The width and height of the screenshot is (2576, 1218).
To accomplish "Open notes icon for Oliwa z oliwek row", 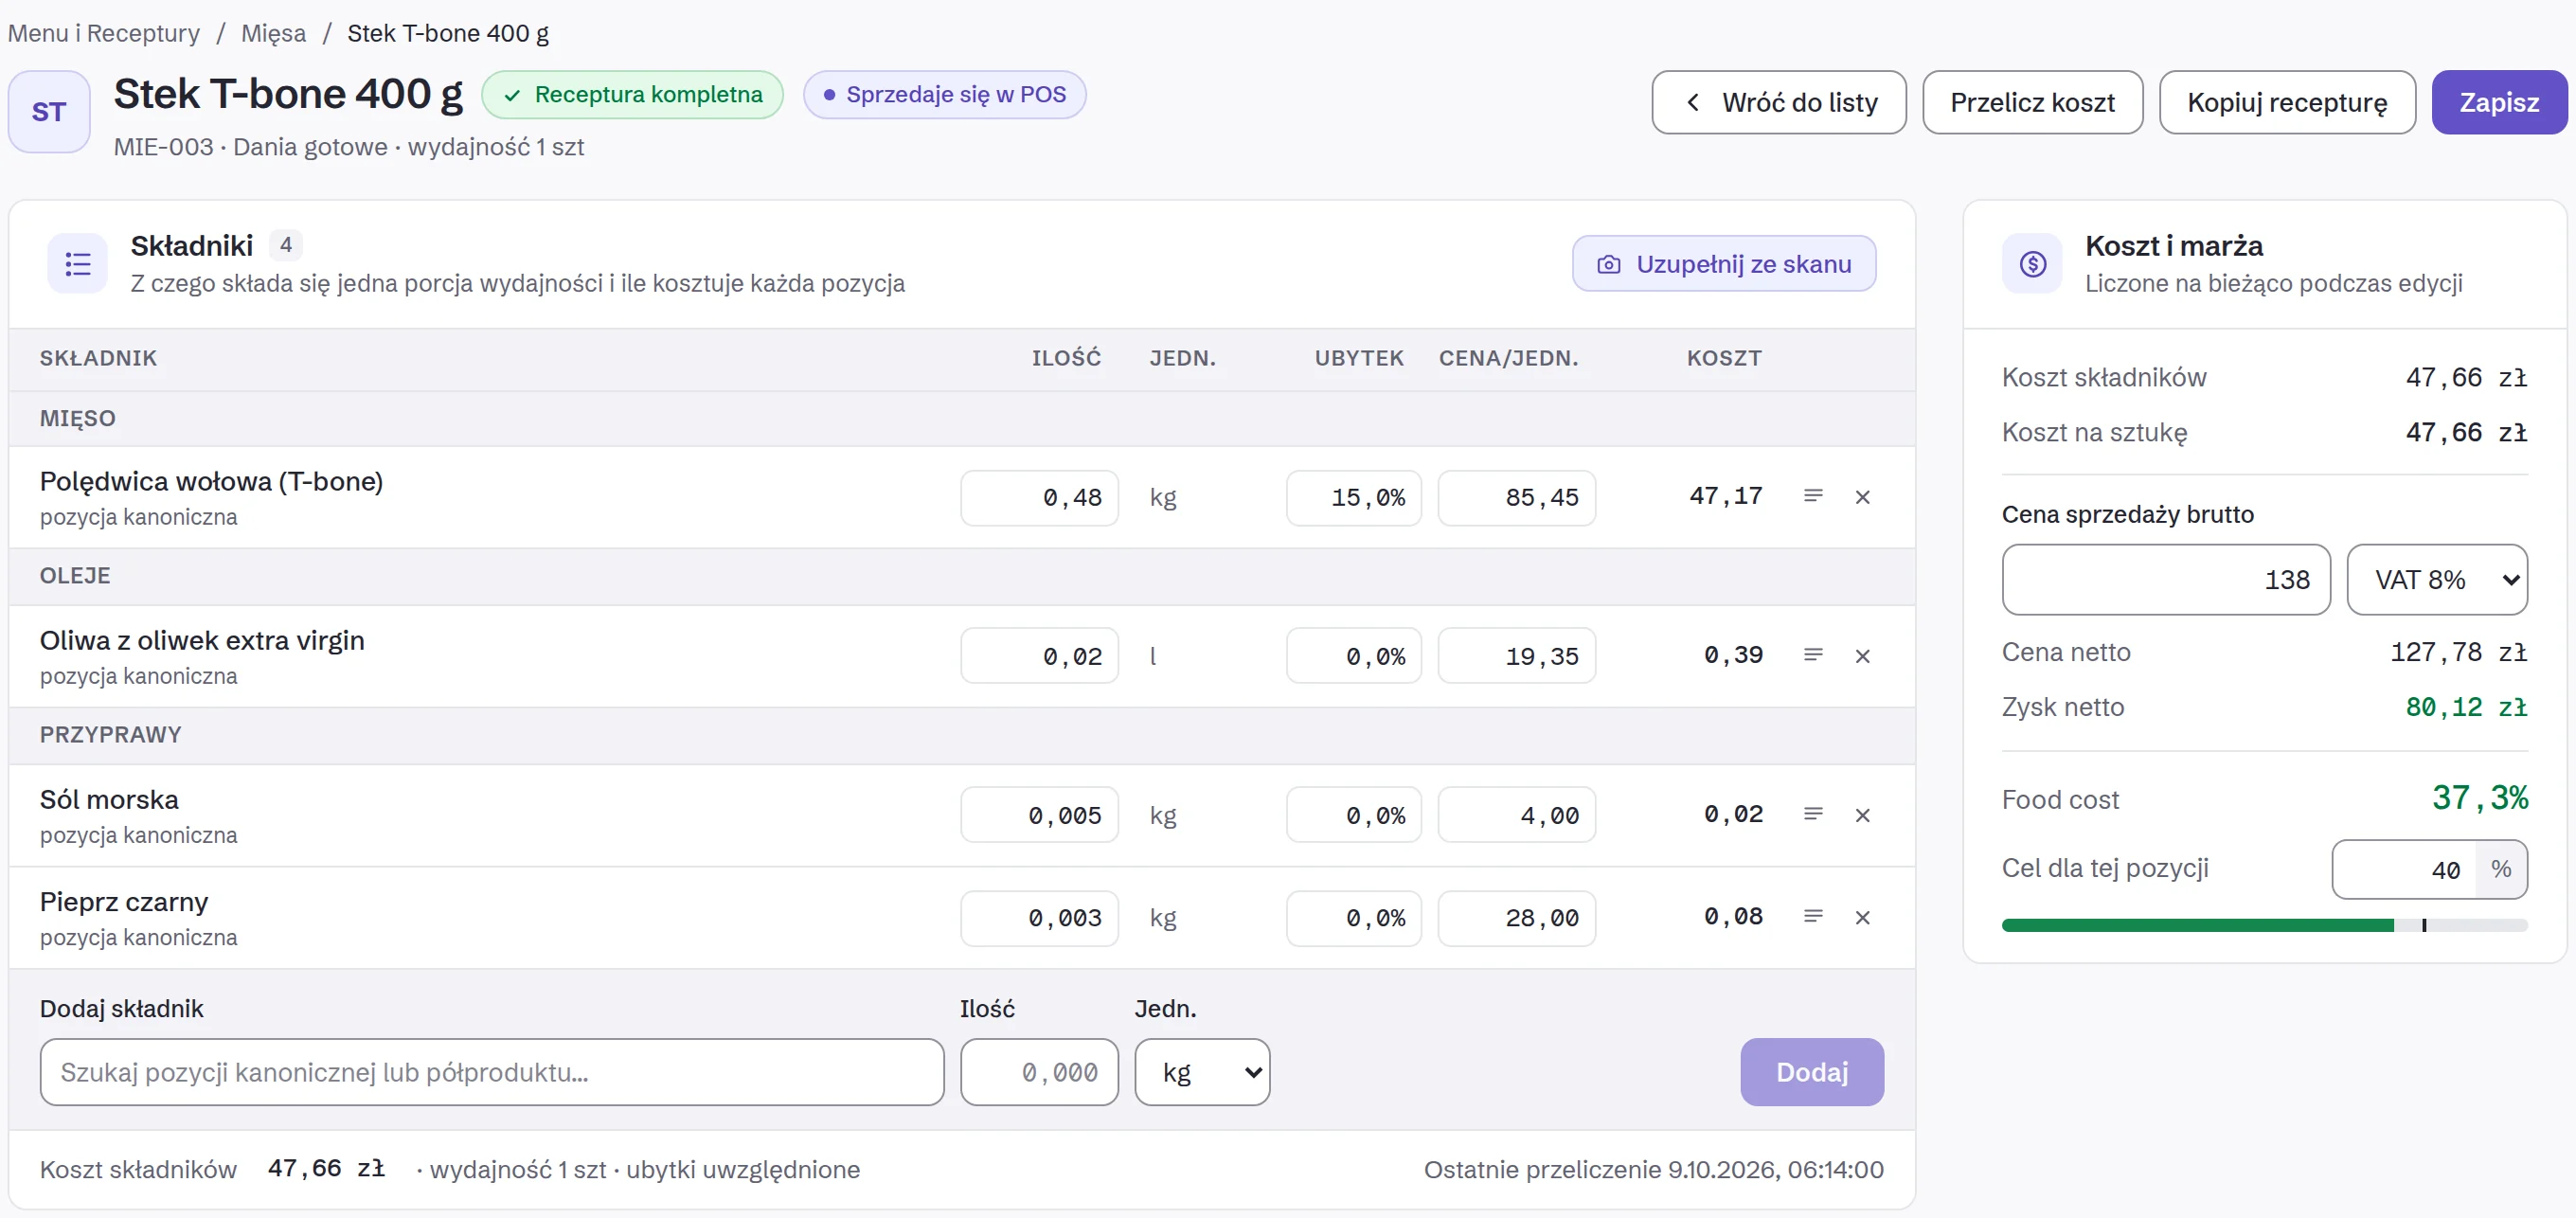I will (1813, 655).
